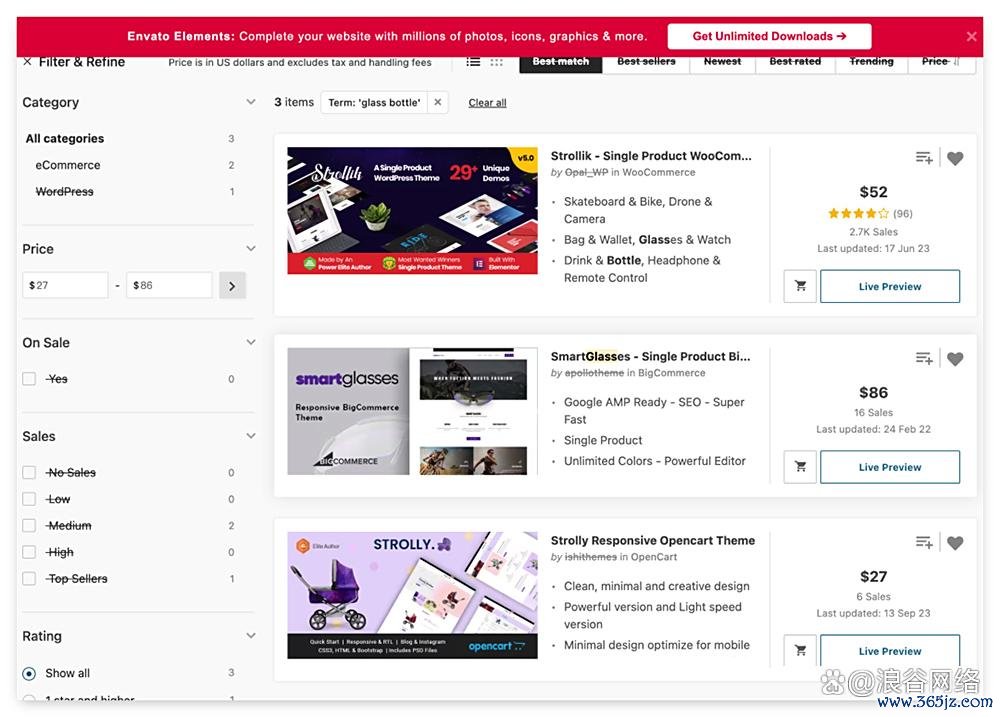This screenshot has width=1000, height=717.
Task: Collapse the Rating filter section
Action: tap(251, 636)
